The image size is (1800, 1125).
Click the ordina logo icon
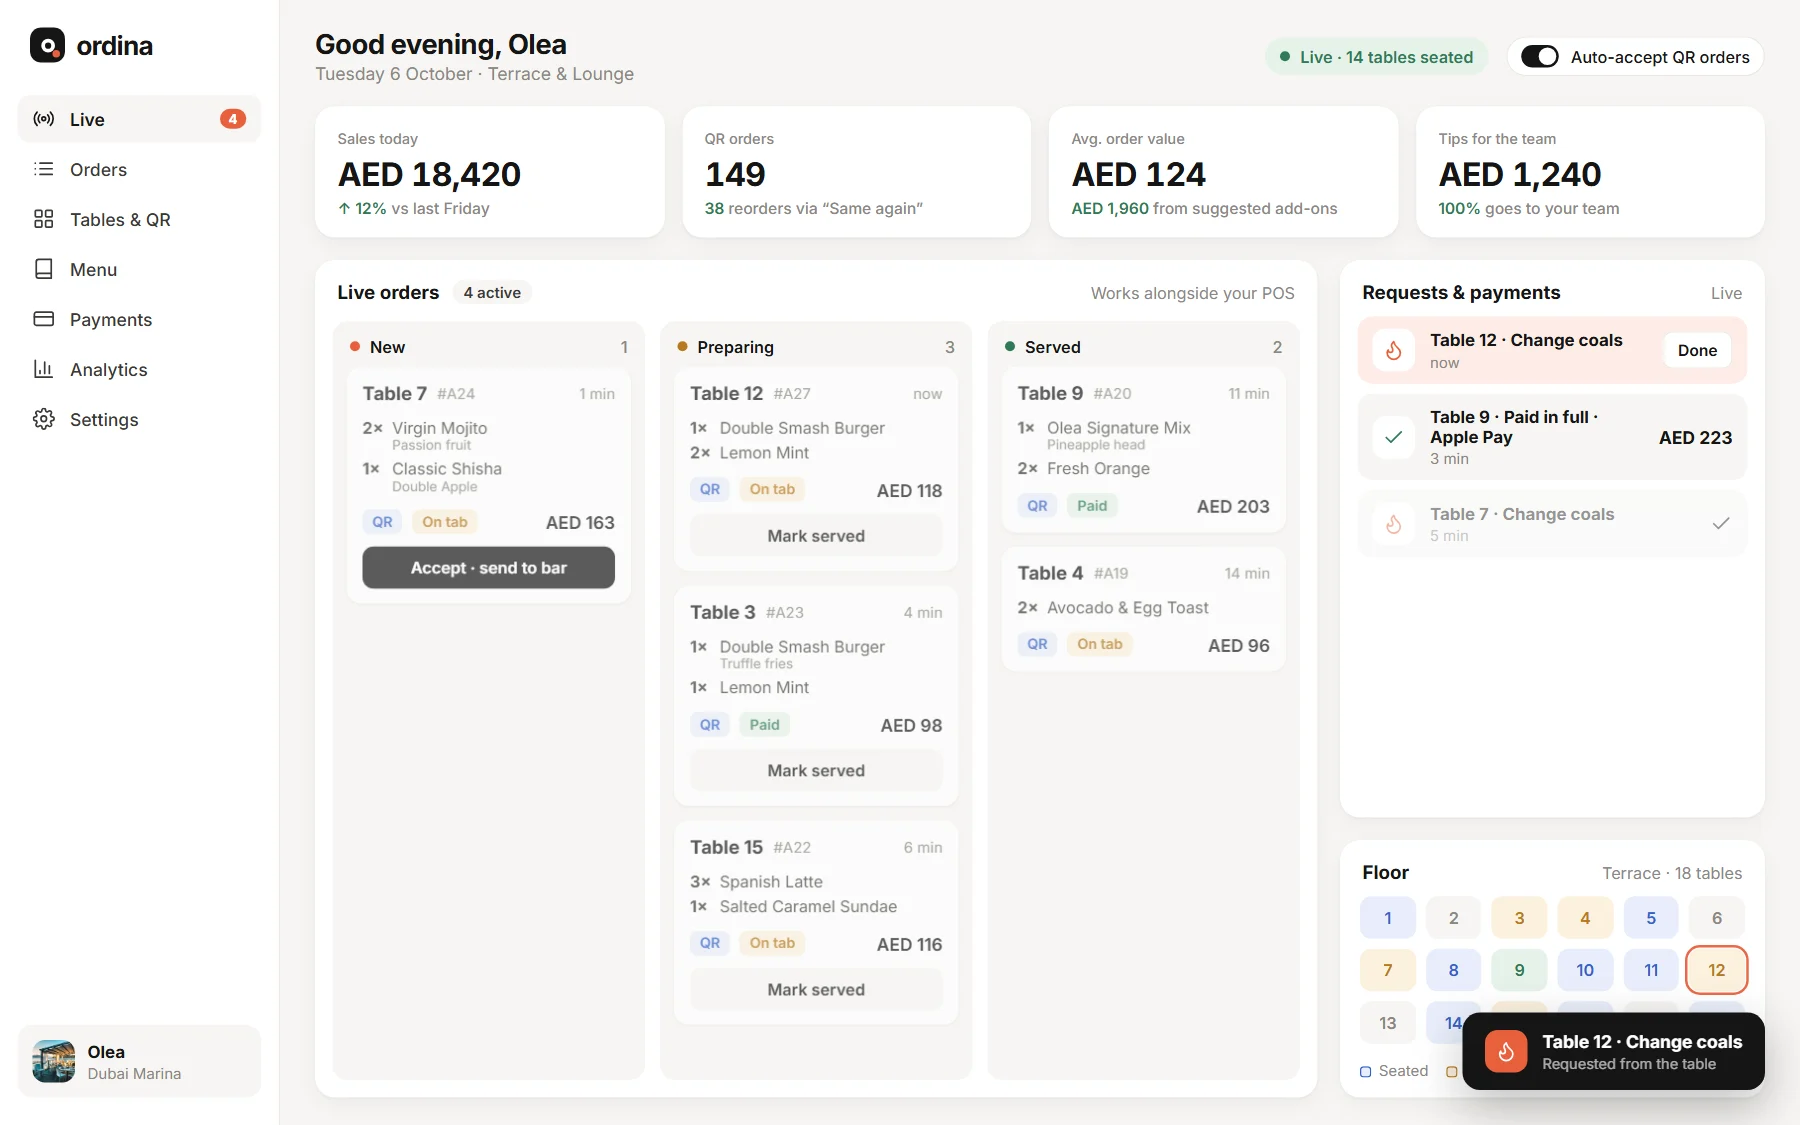click(47, 45)
